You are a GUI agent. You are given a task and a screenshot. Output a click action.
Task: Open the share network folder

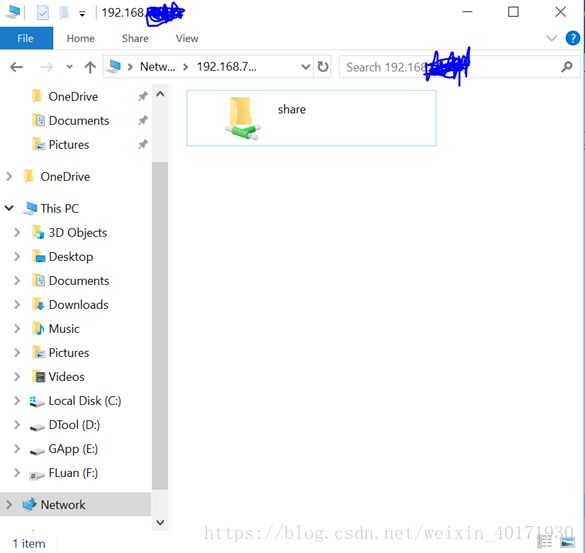(x=311, y=118)
